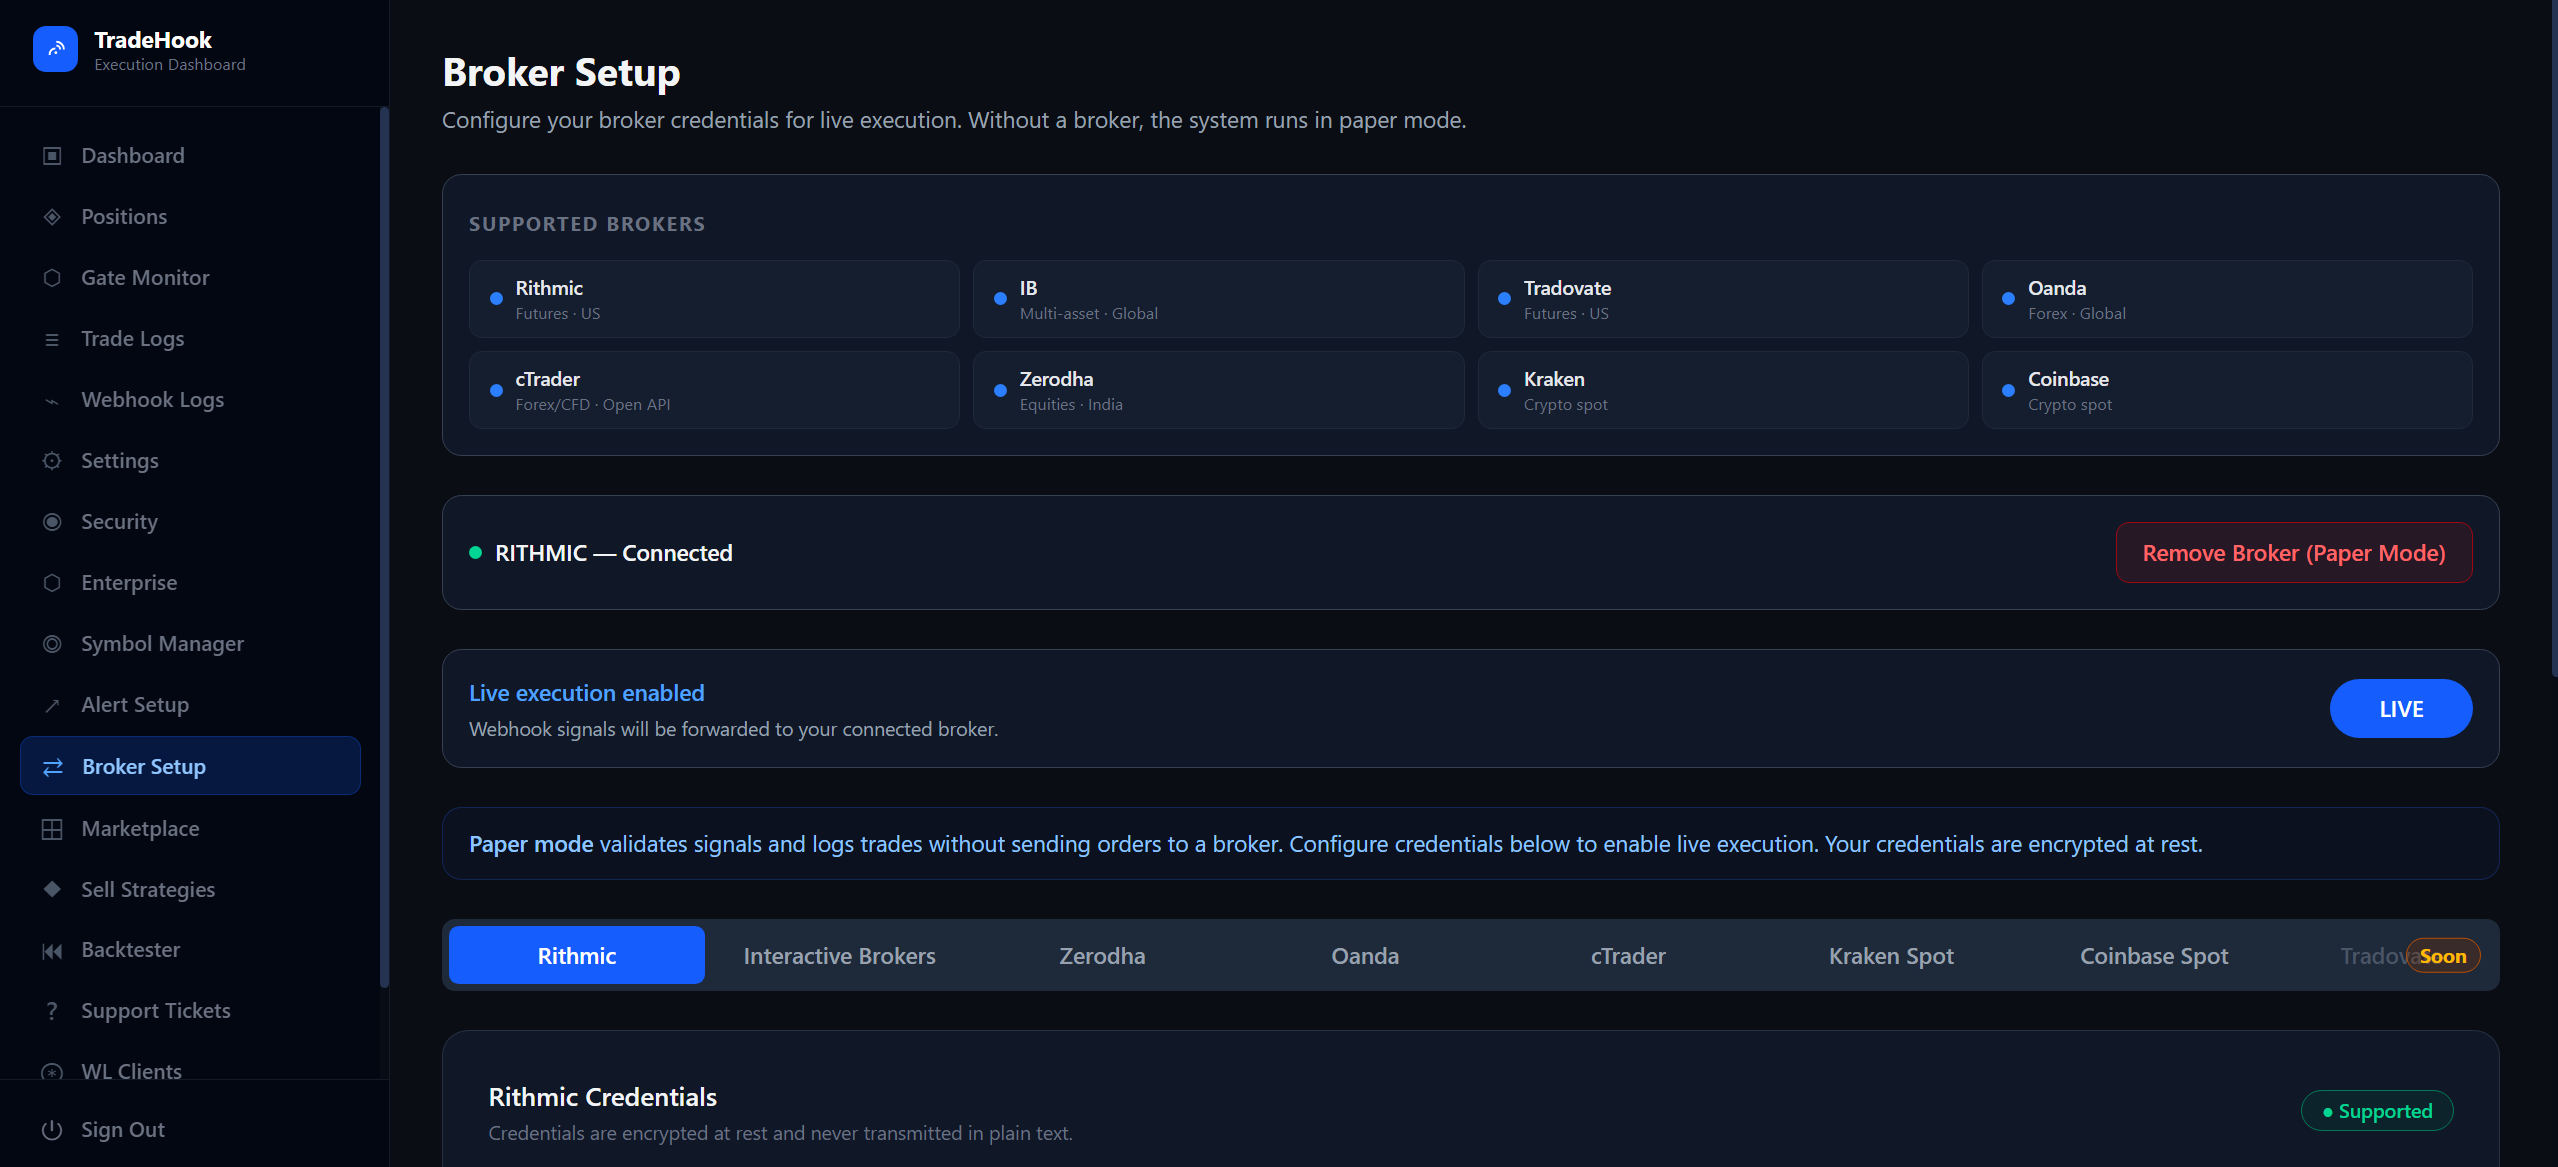Select the Rithmic credentials tab
Image resolution: width=2558 pixels, height=1167 pixels.
pos(577,956)
